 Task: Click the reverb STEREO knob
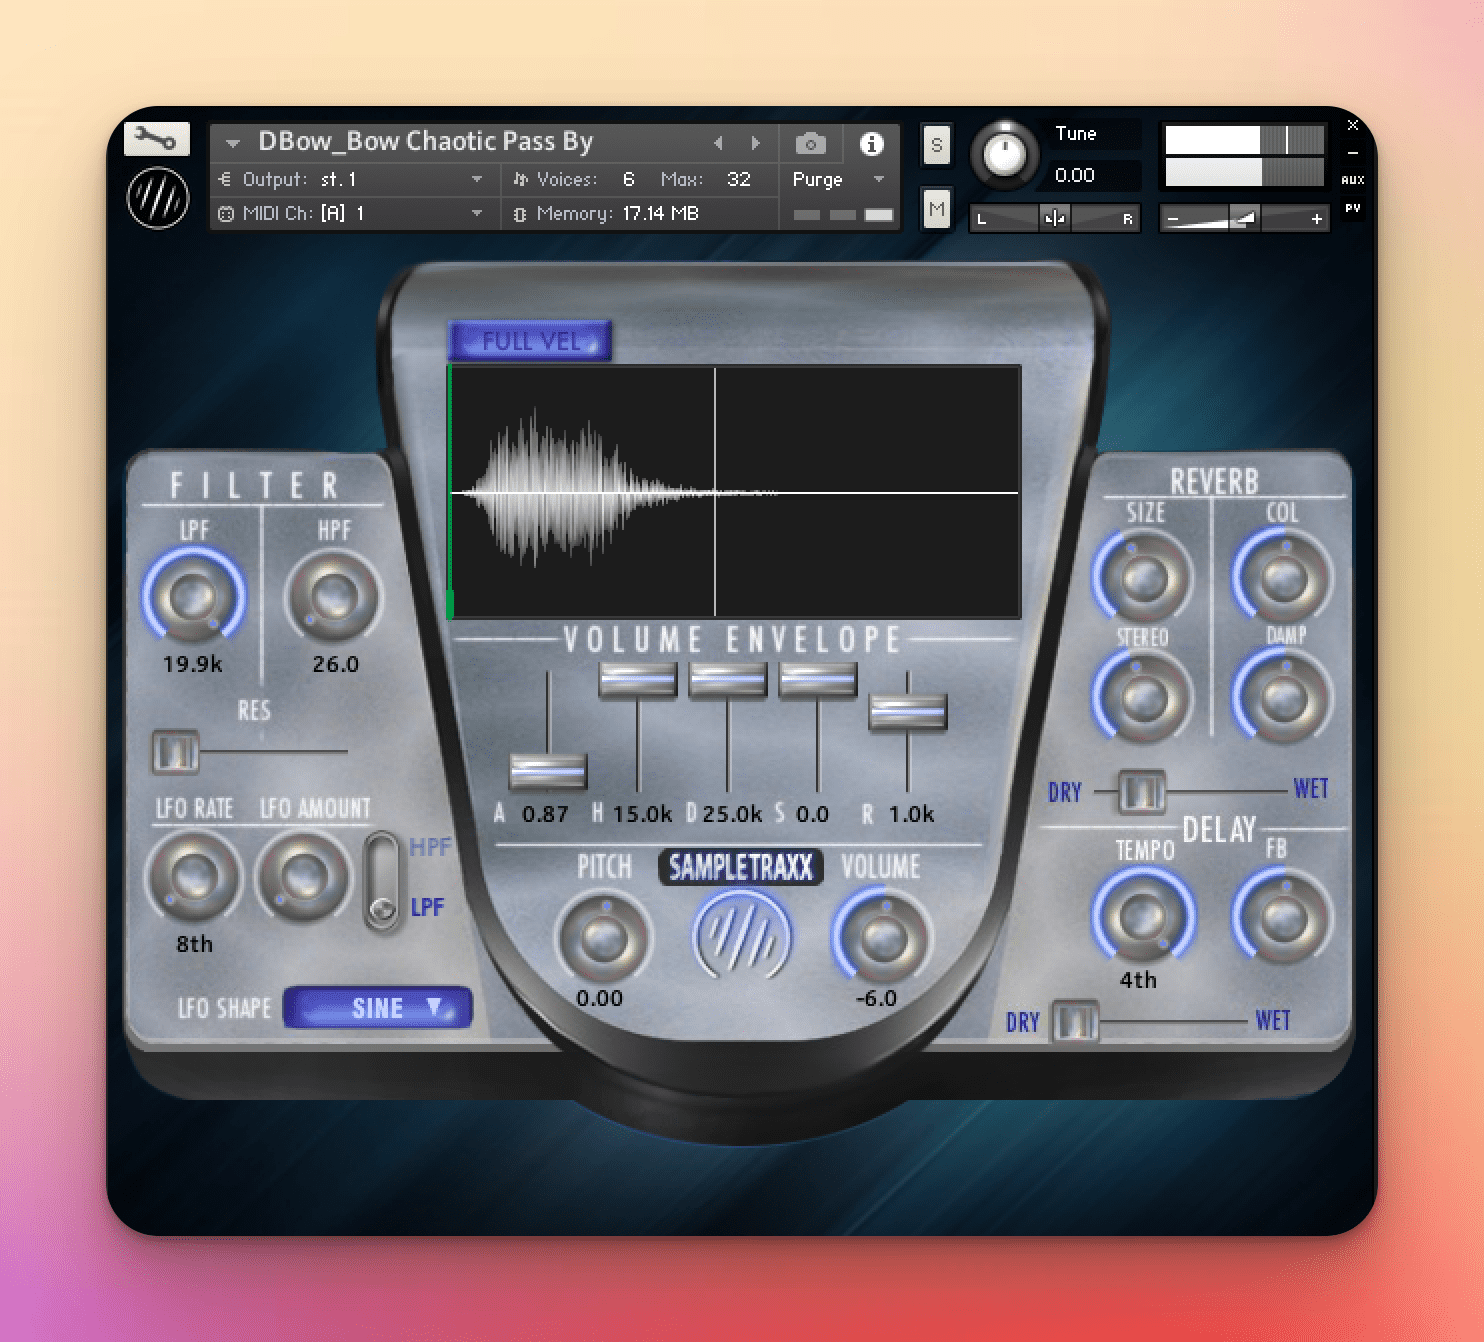(x=1143, y=697)
